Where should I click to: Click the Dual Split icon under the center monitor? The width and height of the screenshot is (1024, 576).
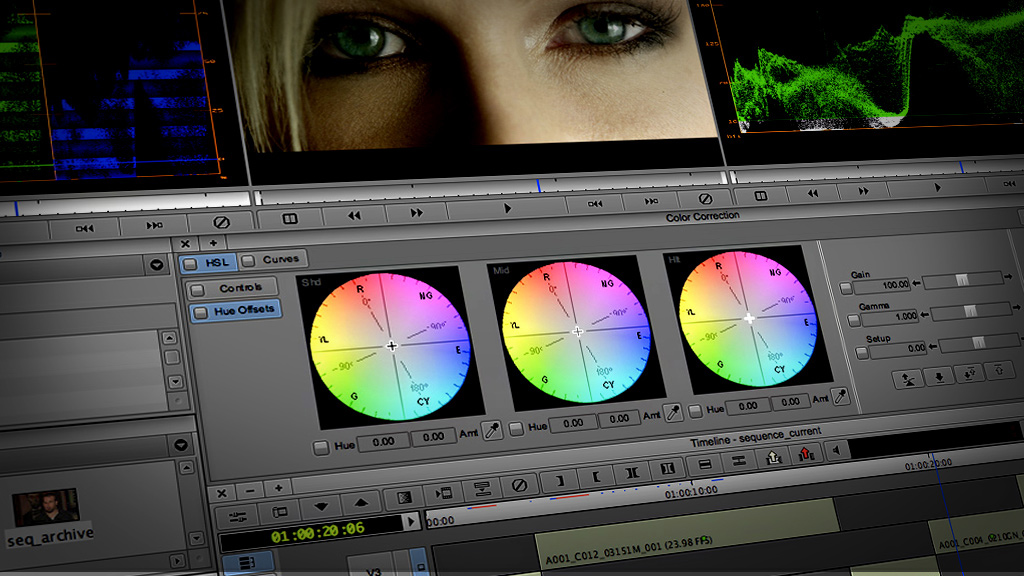point(289,218)
